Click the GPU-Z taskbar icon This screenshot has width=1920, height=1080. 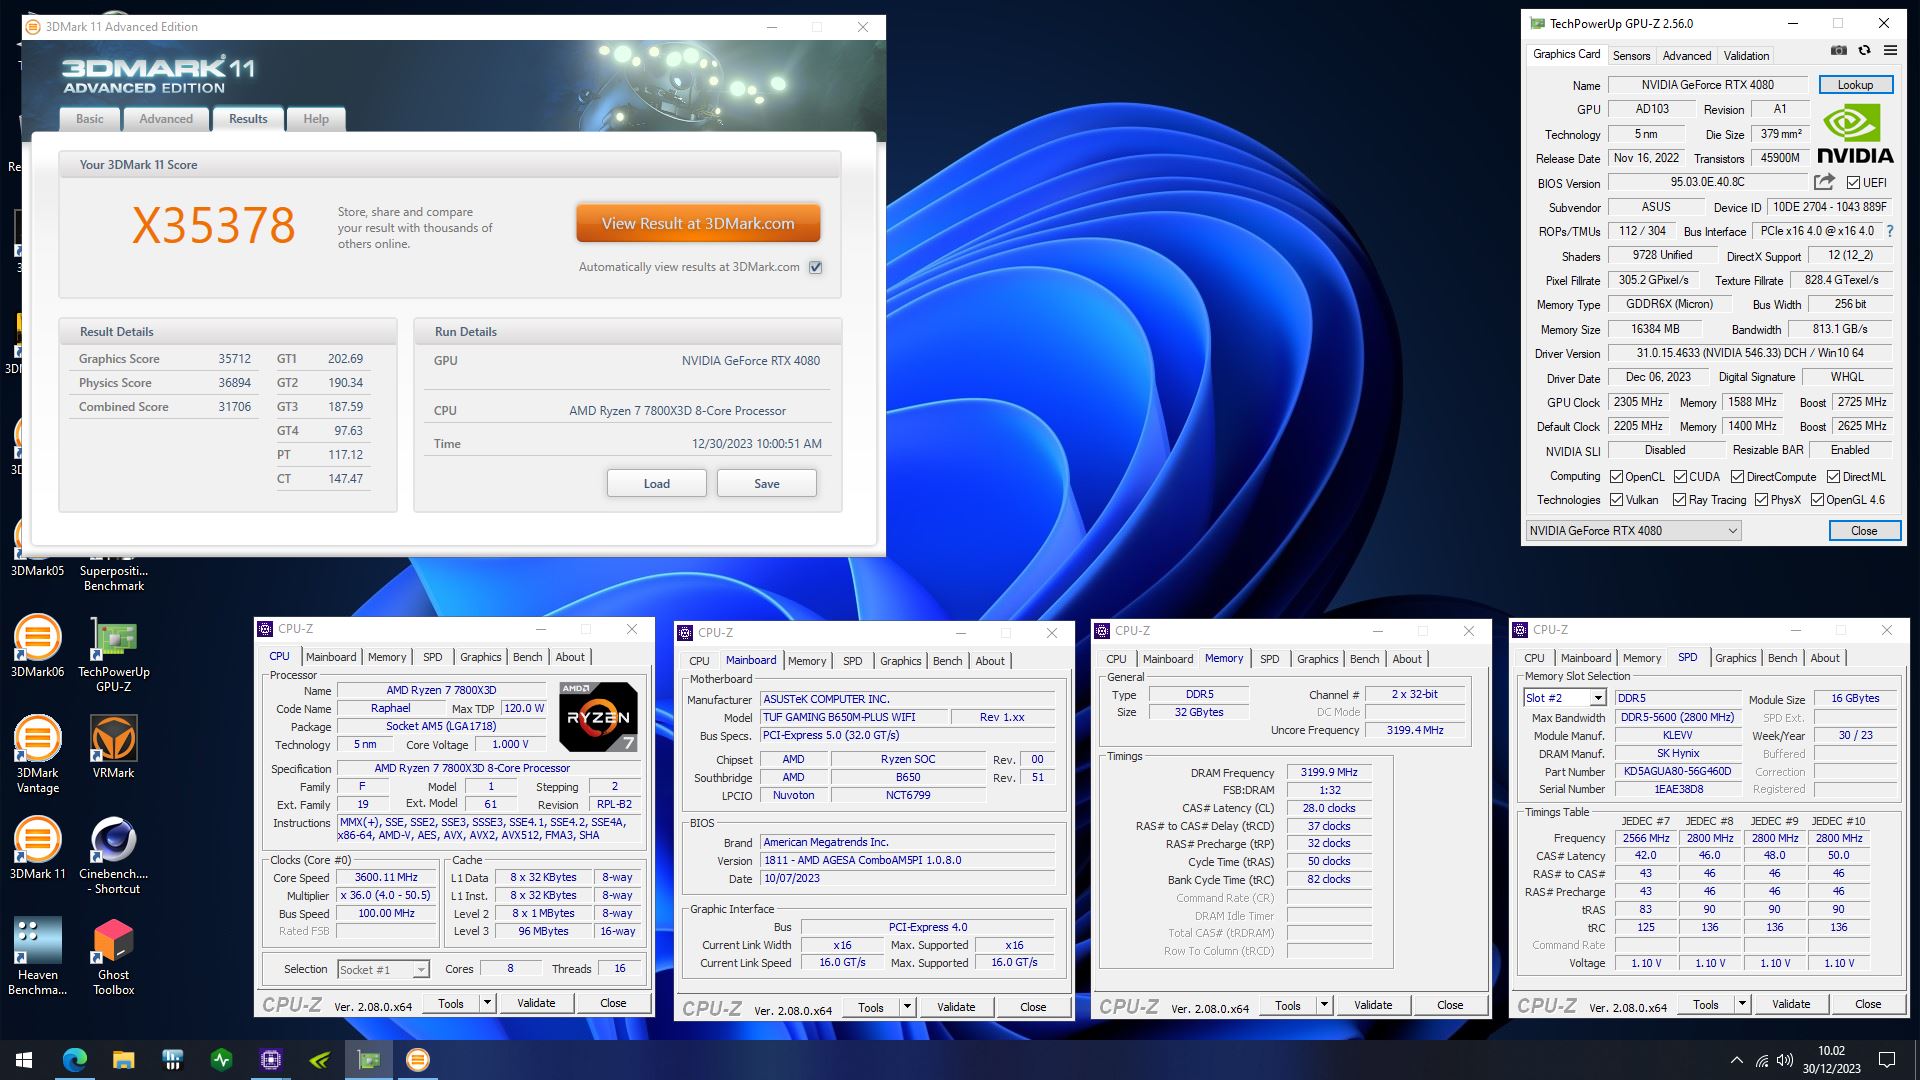(x=369, y=1060)
